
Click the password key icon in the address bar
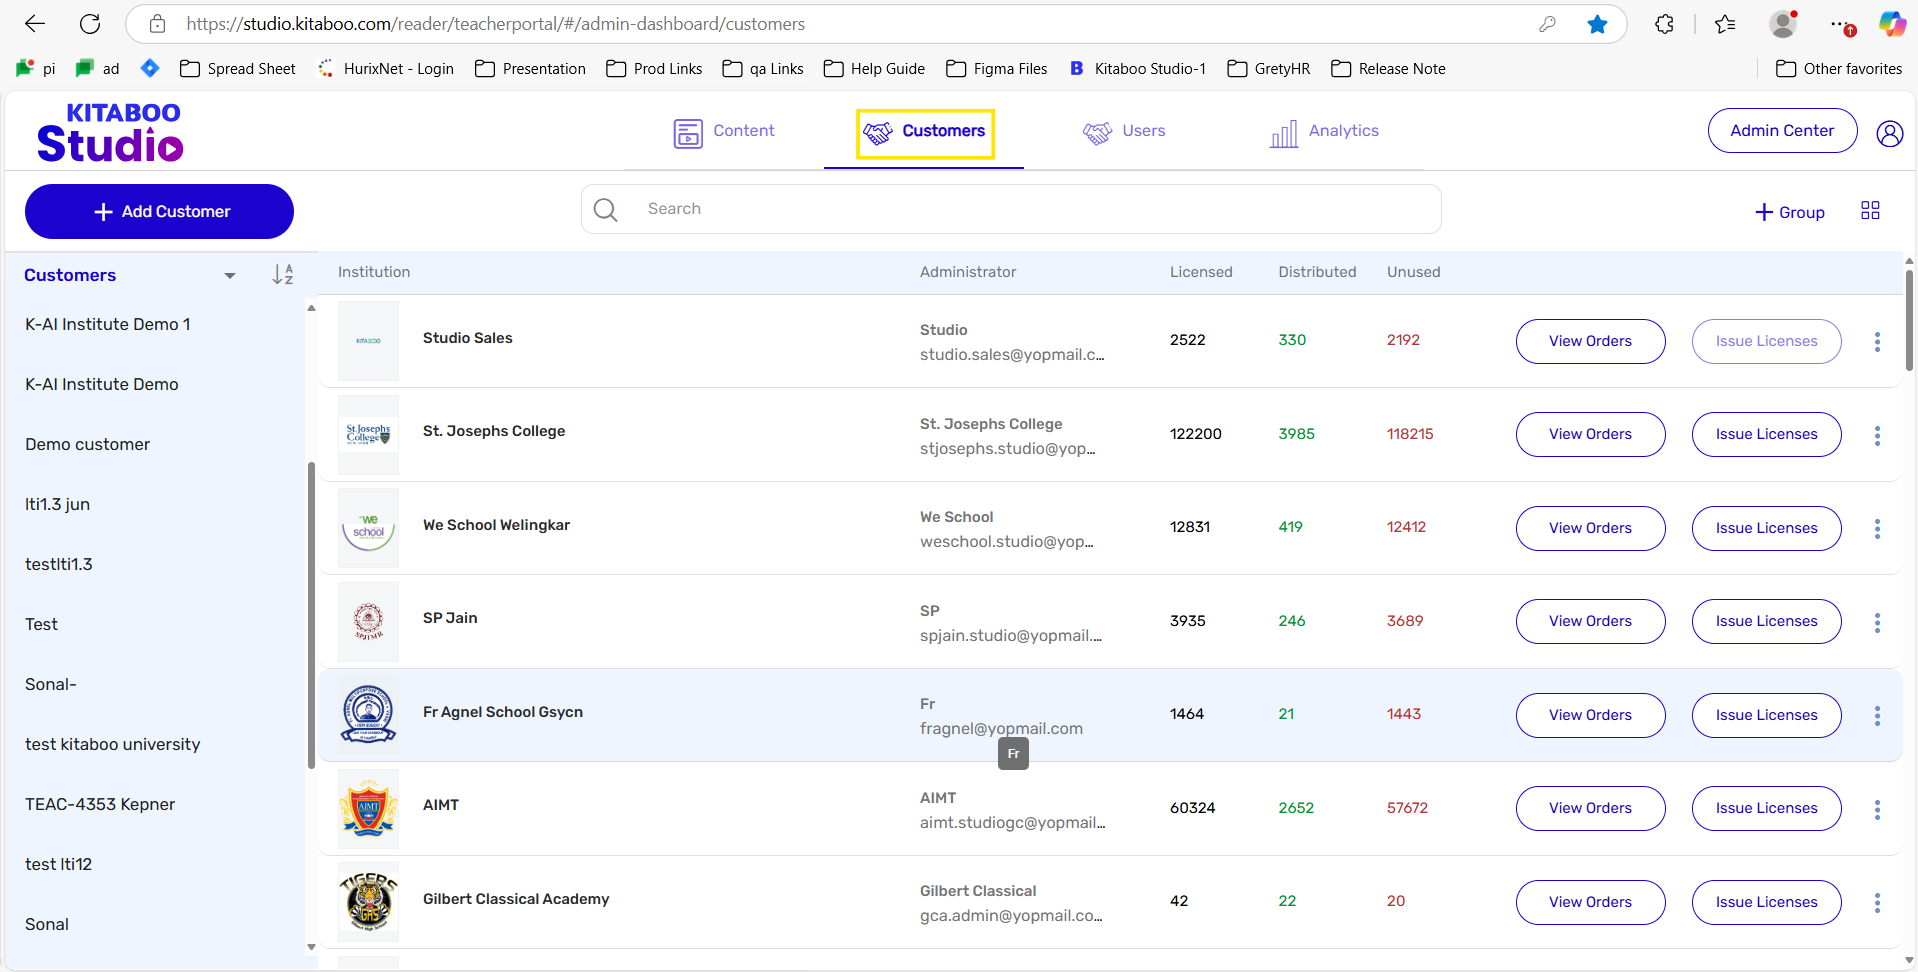pyautogui.click(x=1547, y=24)
